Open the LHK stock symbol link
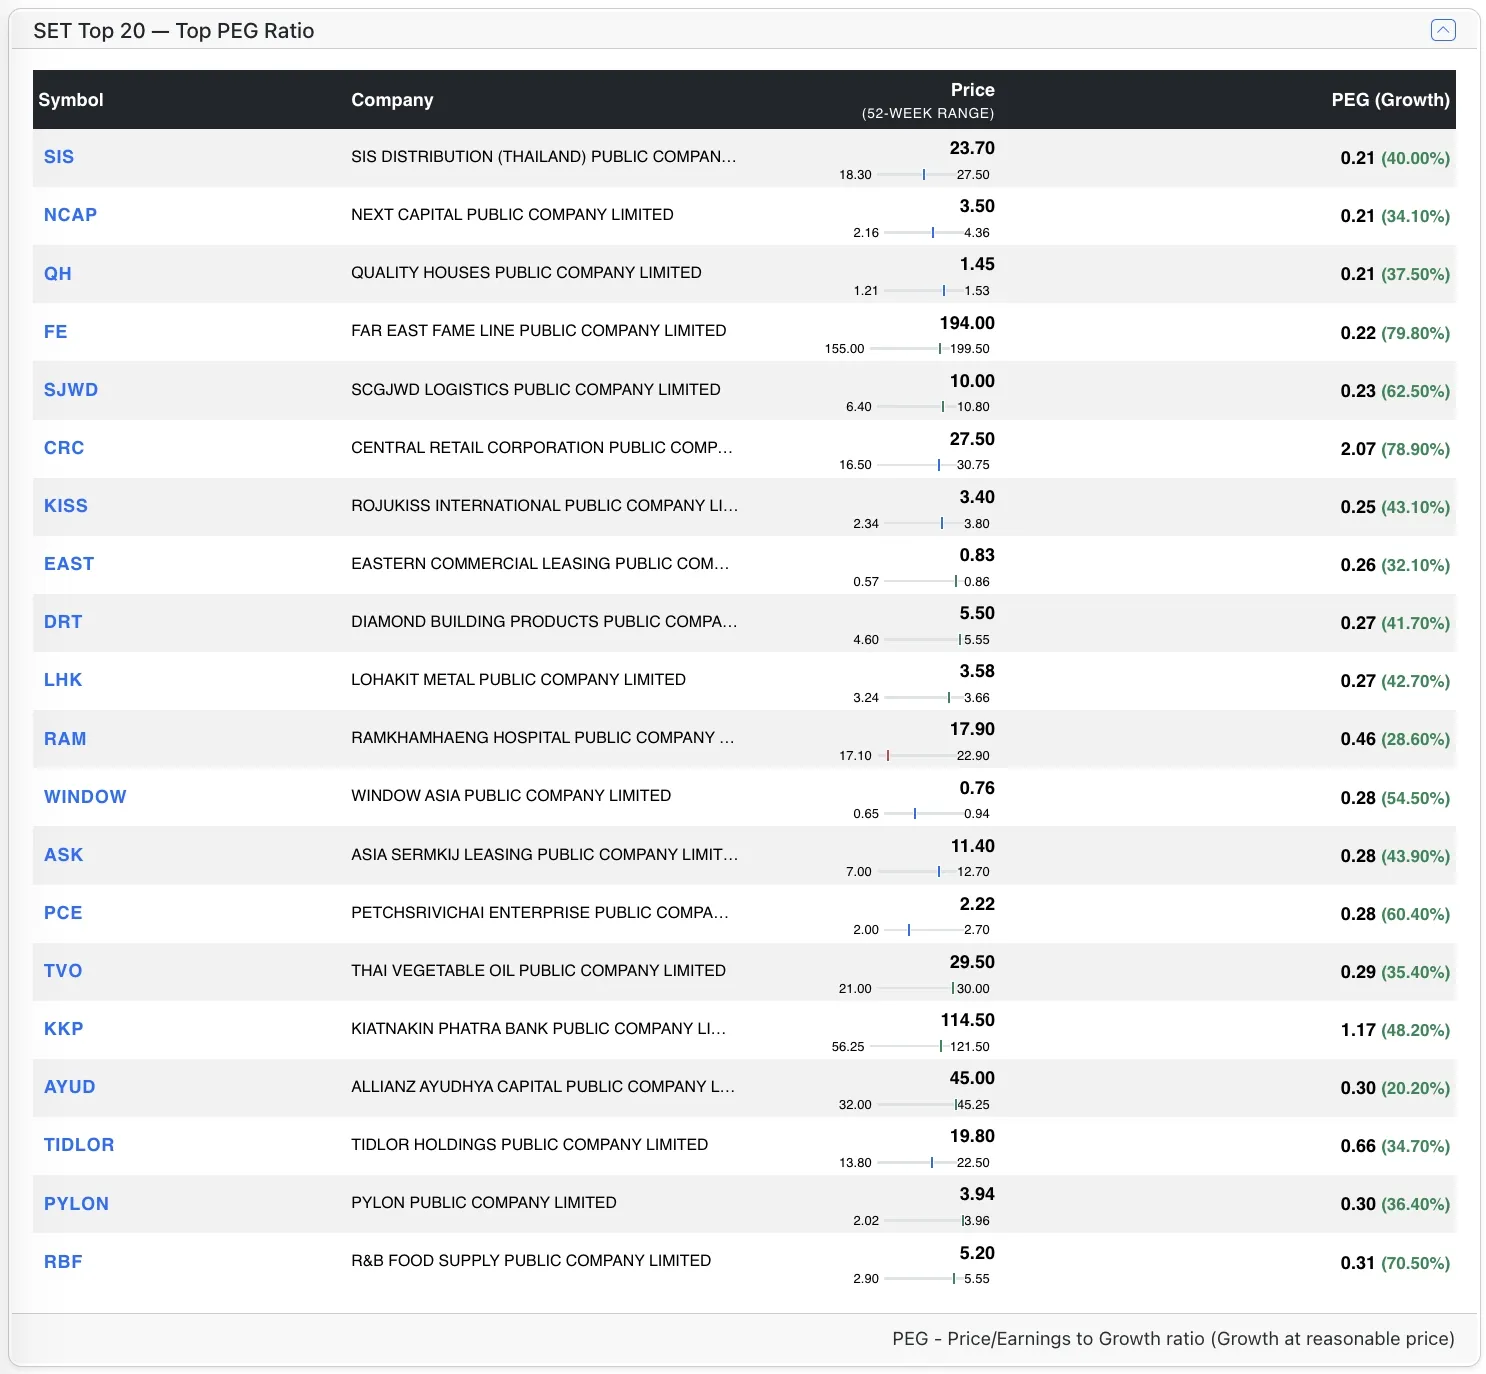The height and width of the screenshot is (1374, 1486). 63,679
